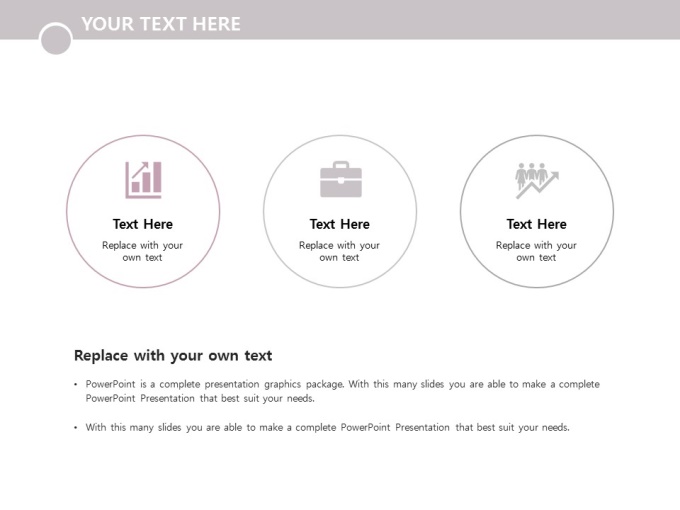680x510 pixels.
Task: Click bold 'Replace with your own text' heading
Action: pyautogui.click(x=173, y=356)
